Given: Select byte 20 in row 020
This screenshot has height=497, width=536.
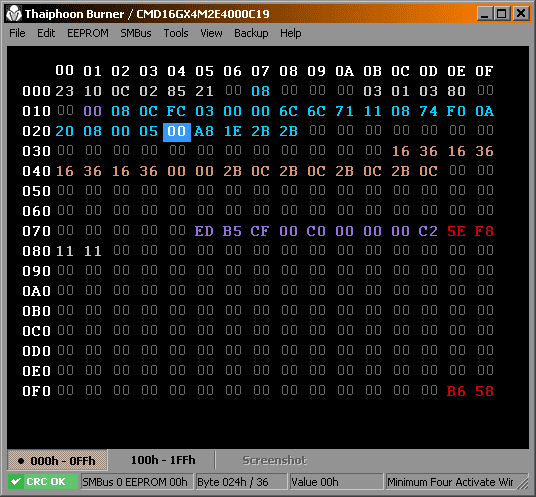Looking at the screenshot, I should click(65, 131).
